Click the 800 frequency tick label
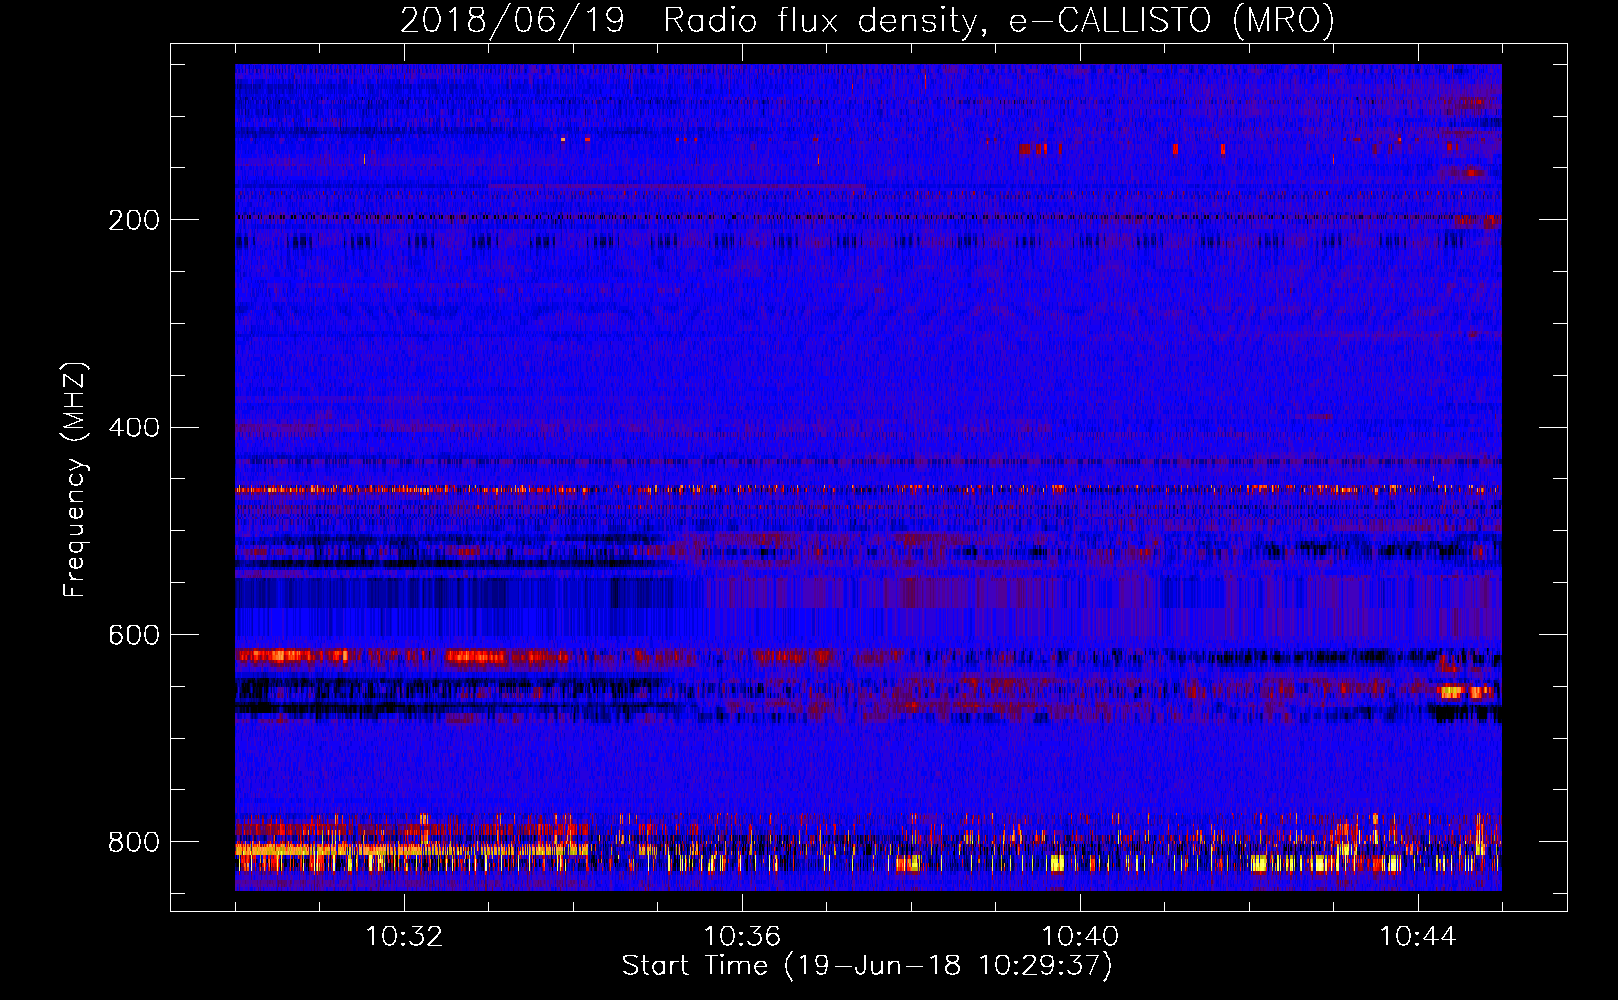Viewport: 1618px width, 1000px height. click(x=134, y=843)
